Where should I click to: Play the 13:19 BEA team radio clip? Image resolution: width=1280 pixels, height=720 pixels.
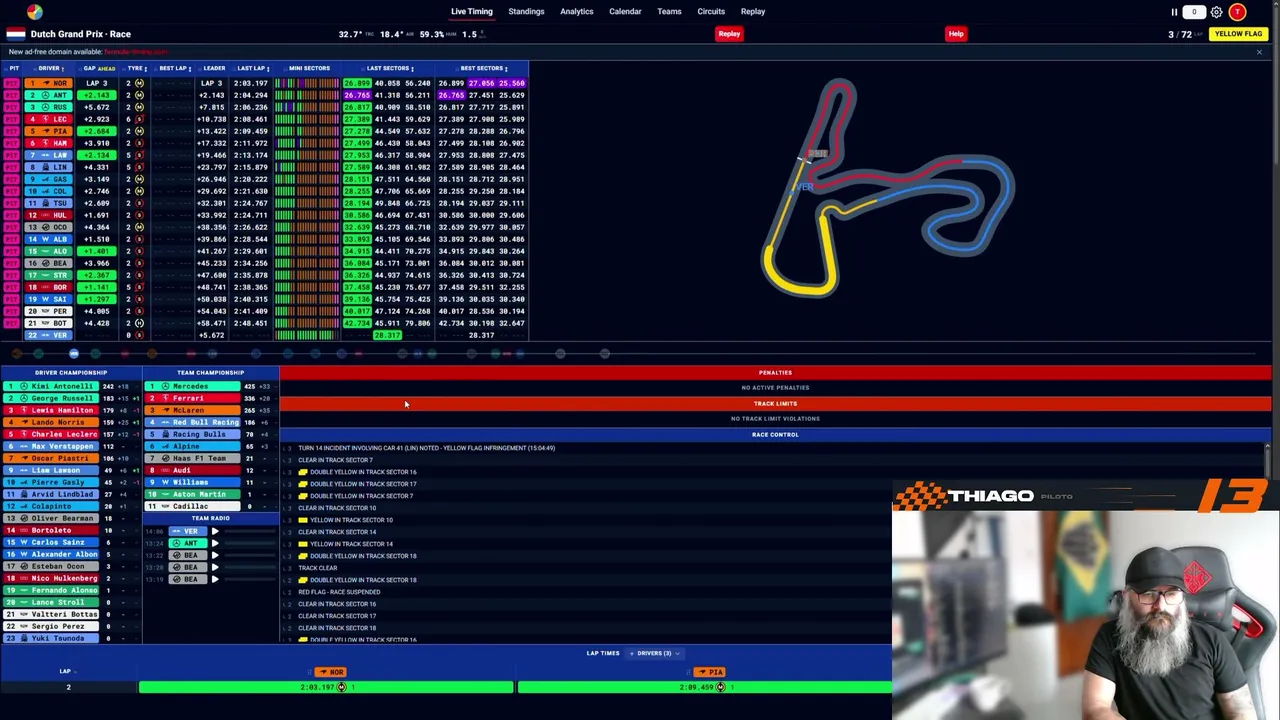215,580
